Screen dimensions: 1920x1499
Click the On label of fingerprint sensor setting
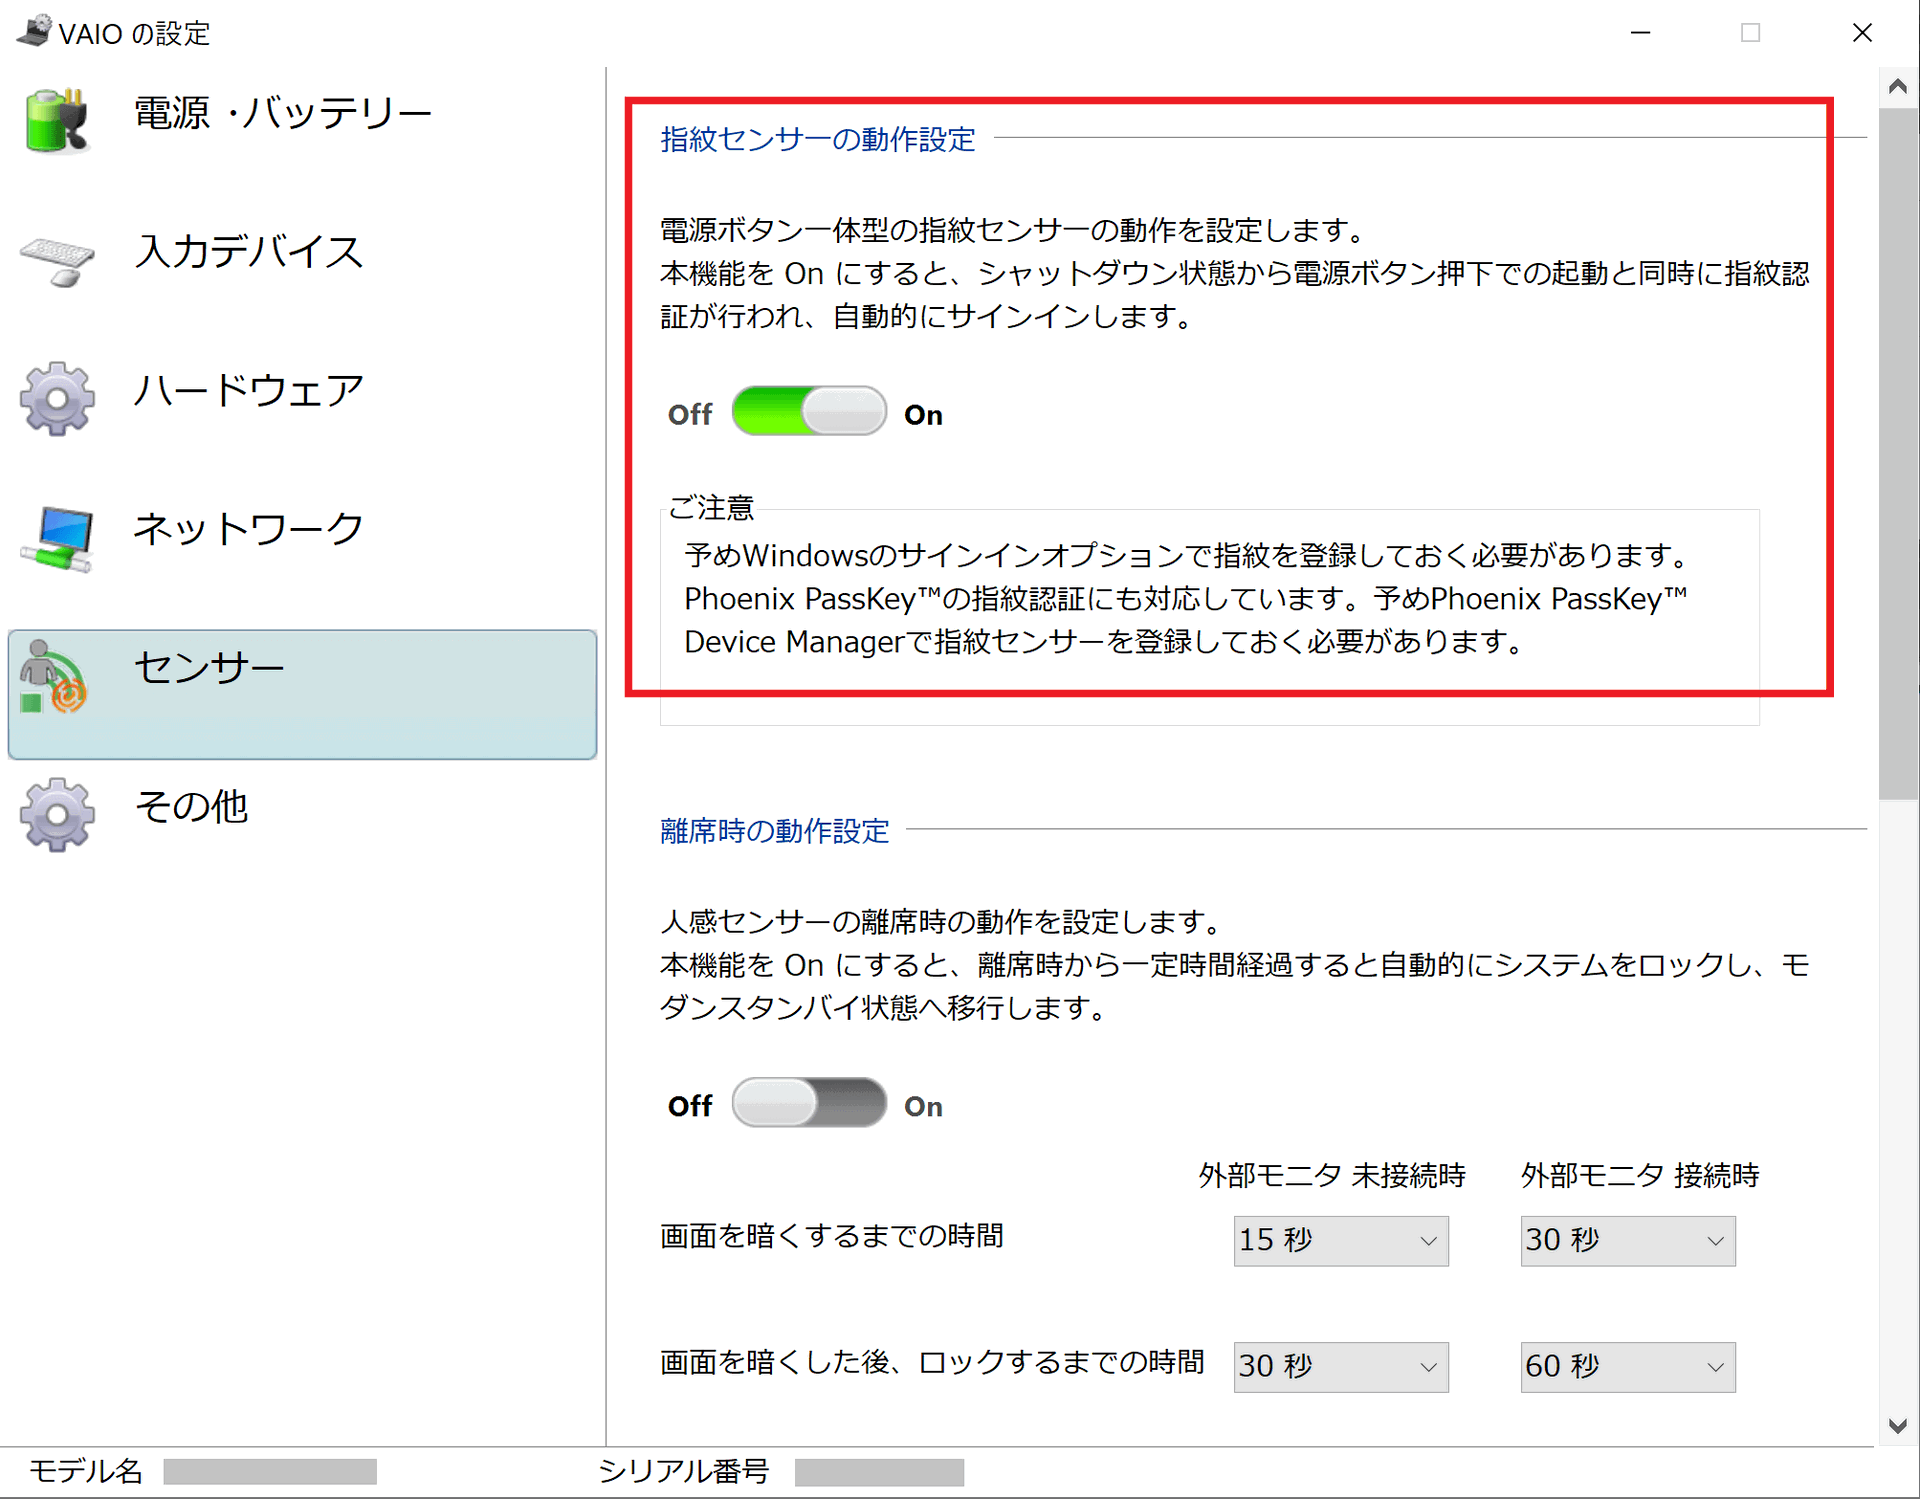pos(923,415)
